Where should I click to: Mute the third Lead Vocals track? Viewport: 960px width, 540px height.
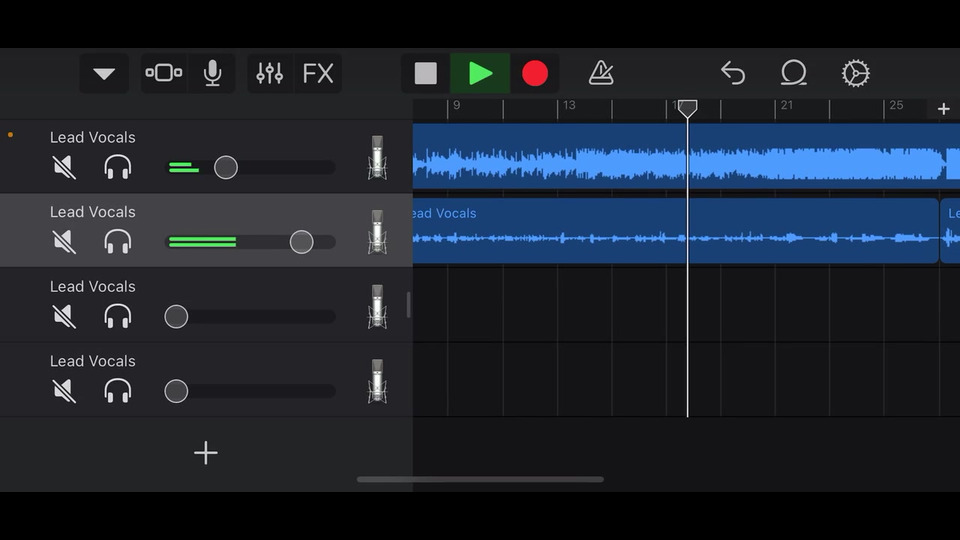click(64, 317)
